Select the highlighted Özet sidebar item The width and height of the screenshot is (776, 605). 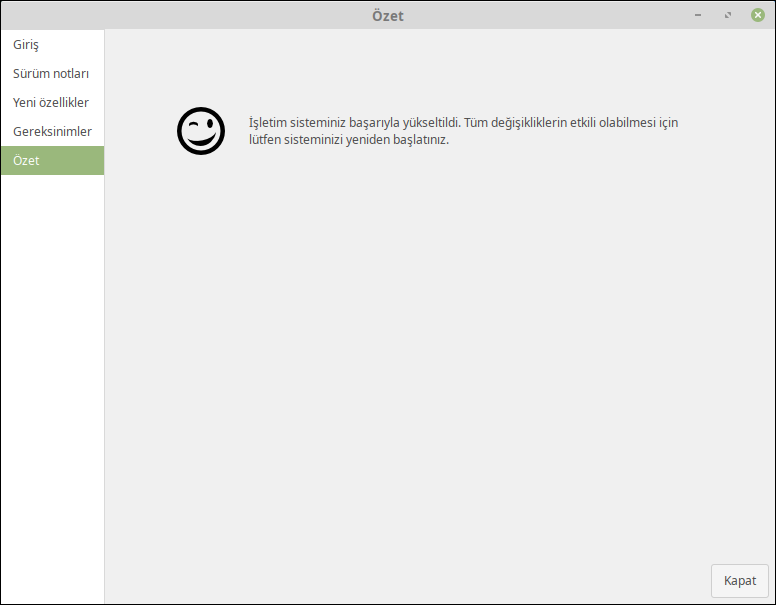52,160
